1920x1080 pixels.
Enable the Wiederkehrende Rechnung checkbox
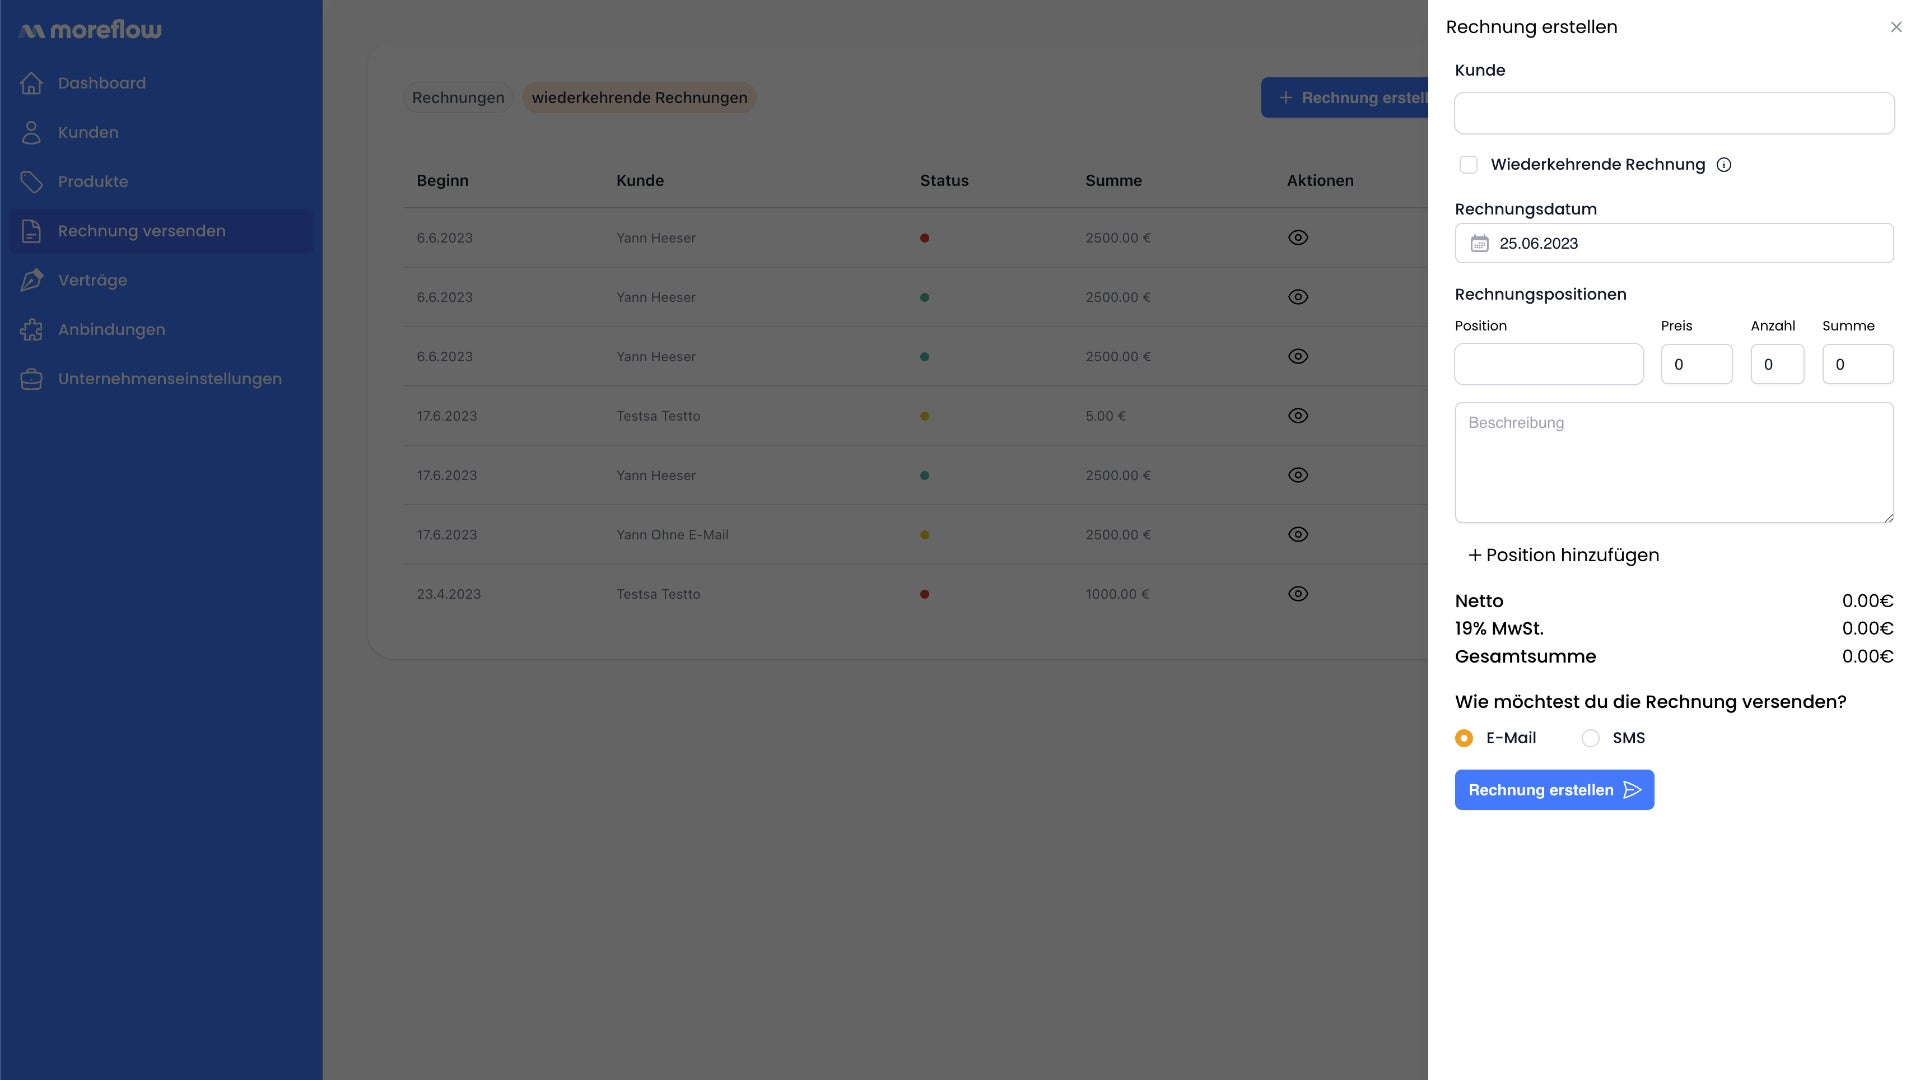tap(1468, 165)
